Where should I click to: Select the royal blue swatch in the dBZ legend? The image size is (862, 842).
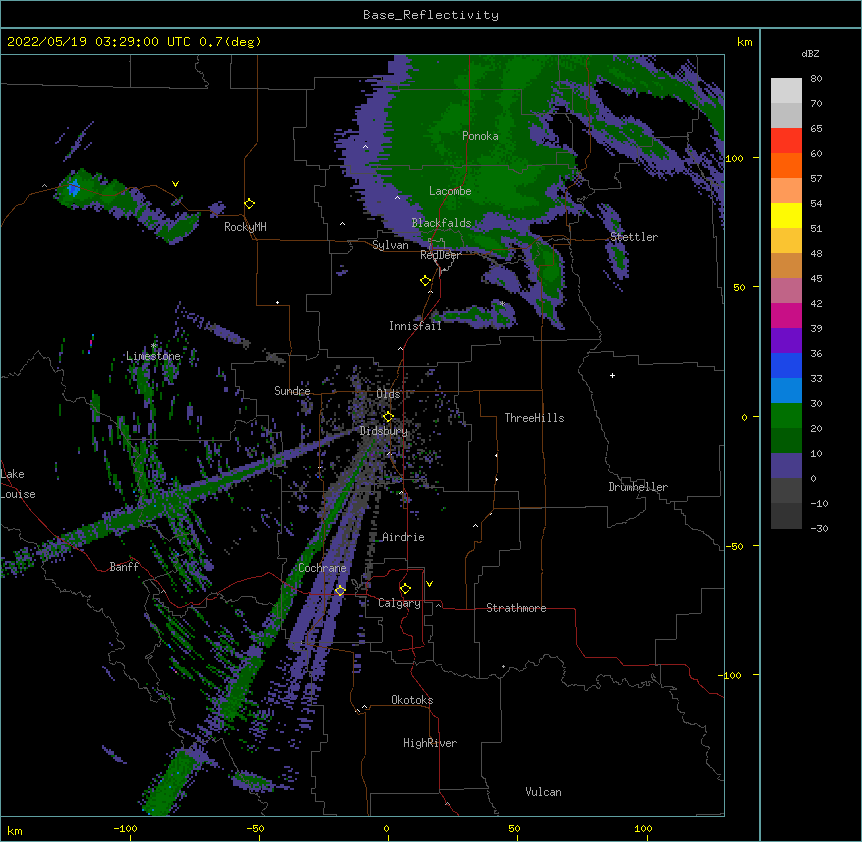pyautogui.click(x=786, y=365)
